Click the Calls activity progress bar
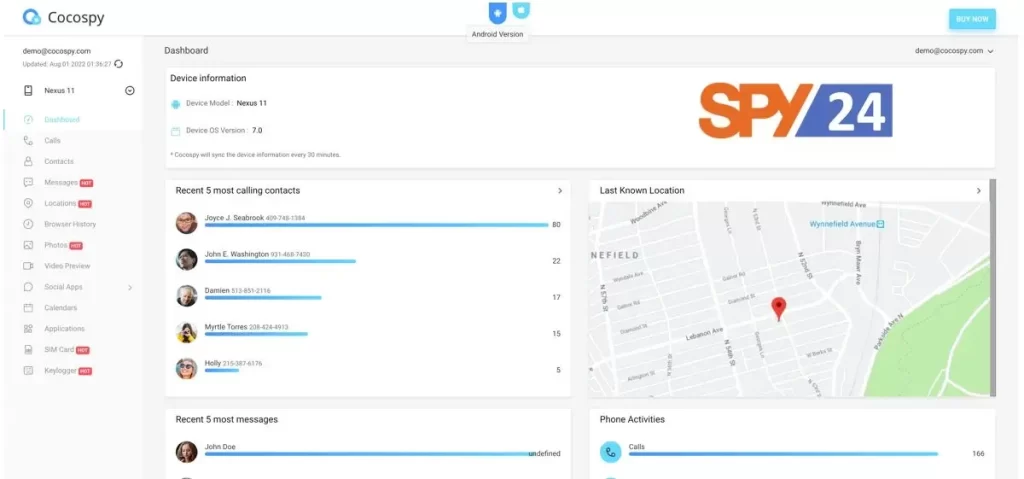The height and width of the screenshot is (479, 1024). [783, 454]
